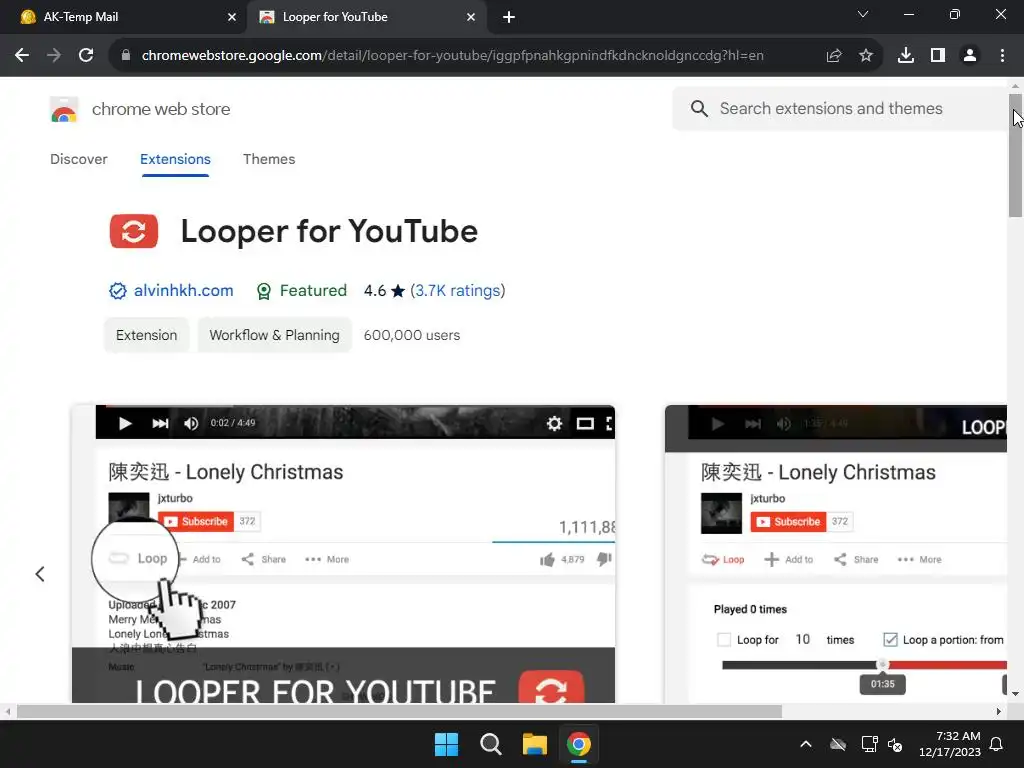The image size is (1024, 768).
Task: Open the Windows Start menu
Action: [447, 744]
